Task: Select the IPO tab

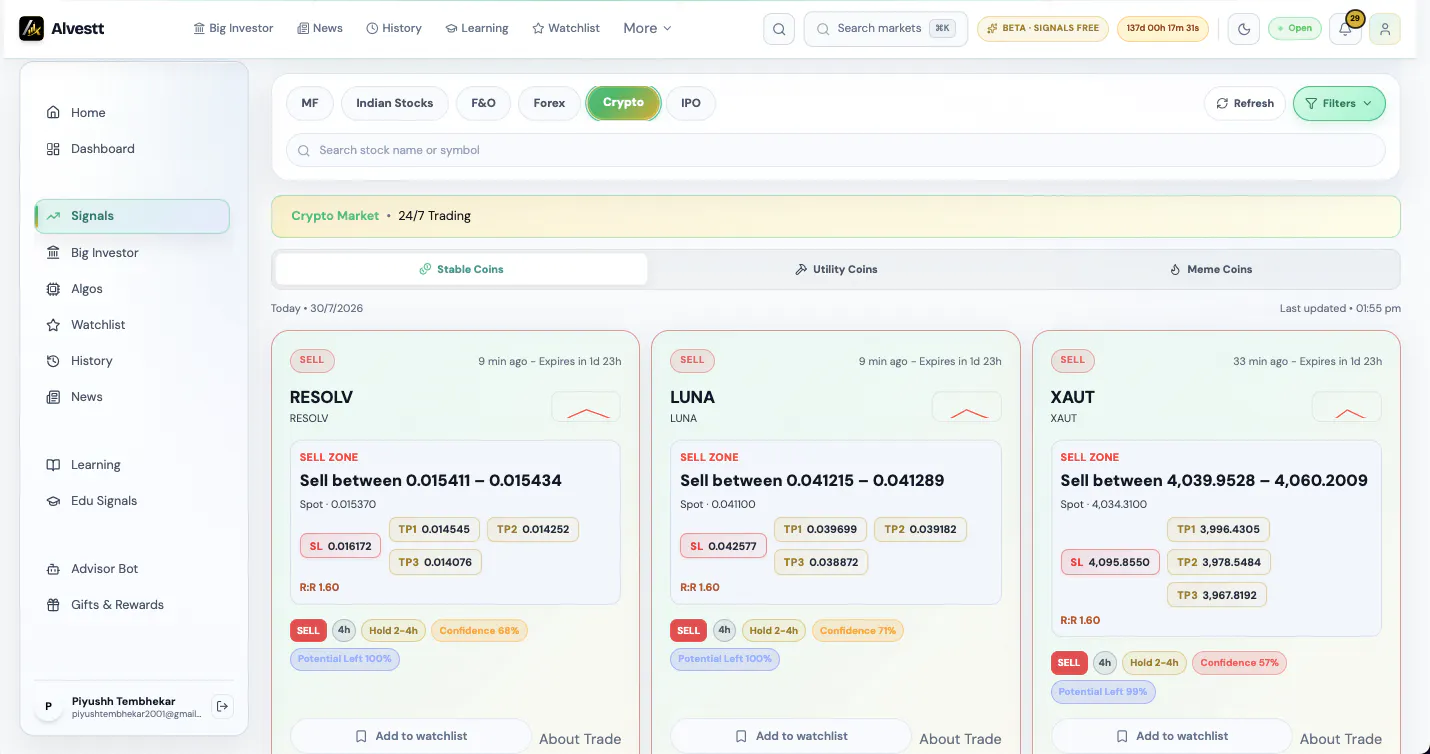Action: coord(691,103)
